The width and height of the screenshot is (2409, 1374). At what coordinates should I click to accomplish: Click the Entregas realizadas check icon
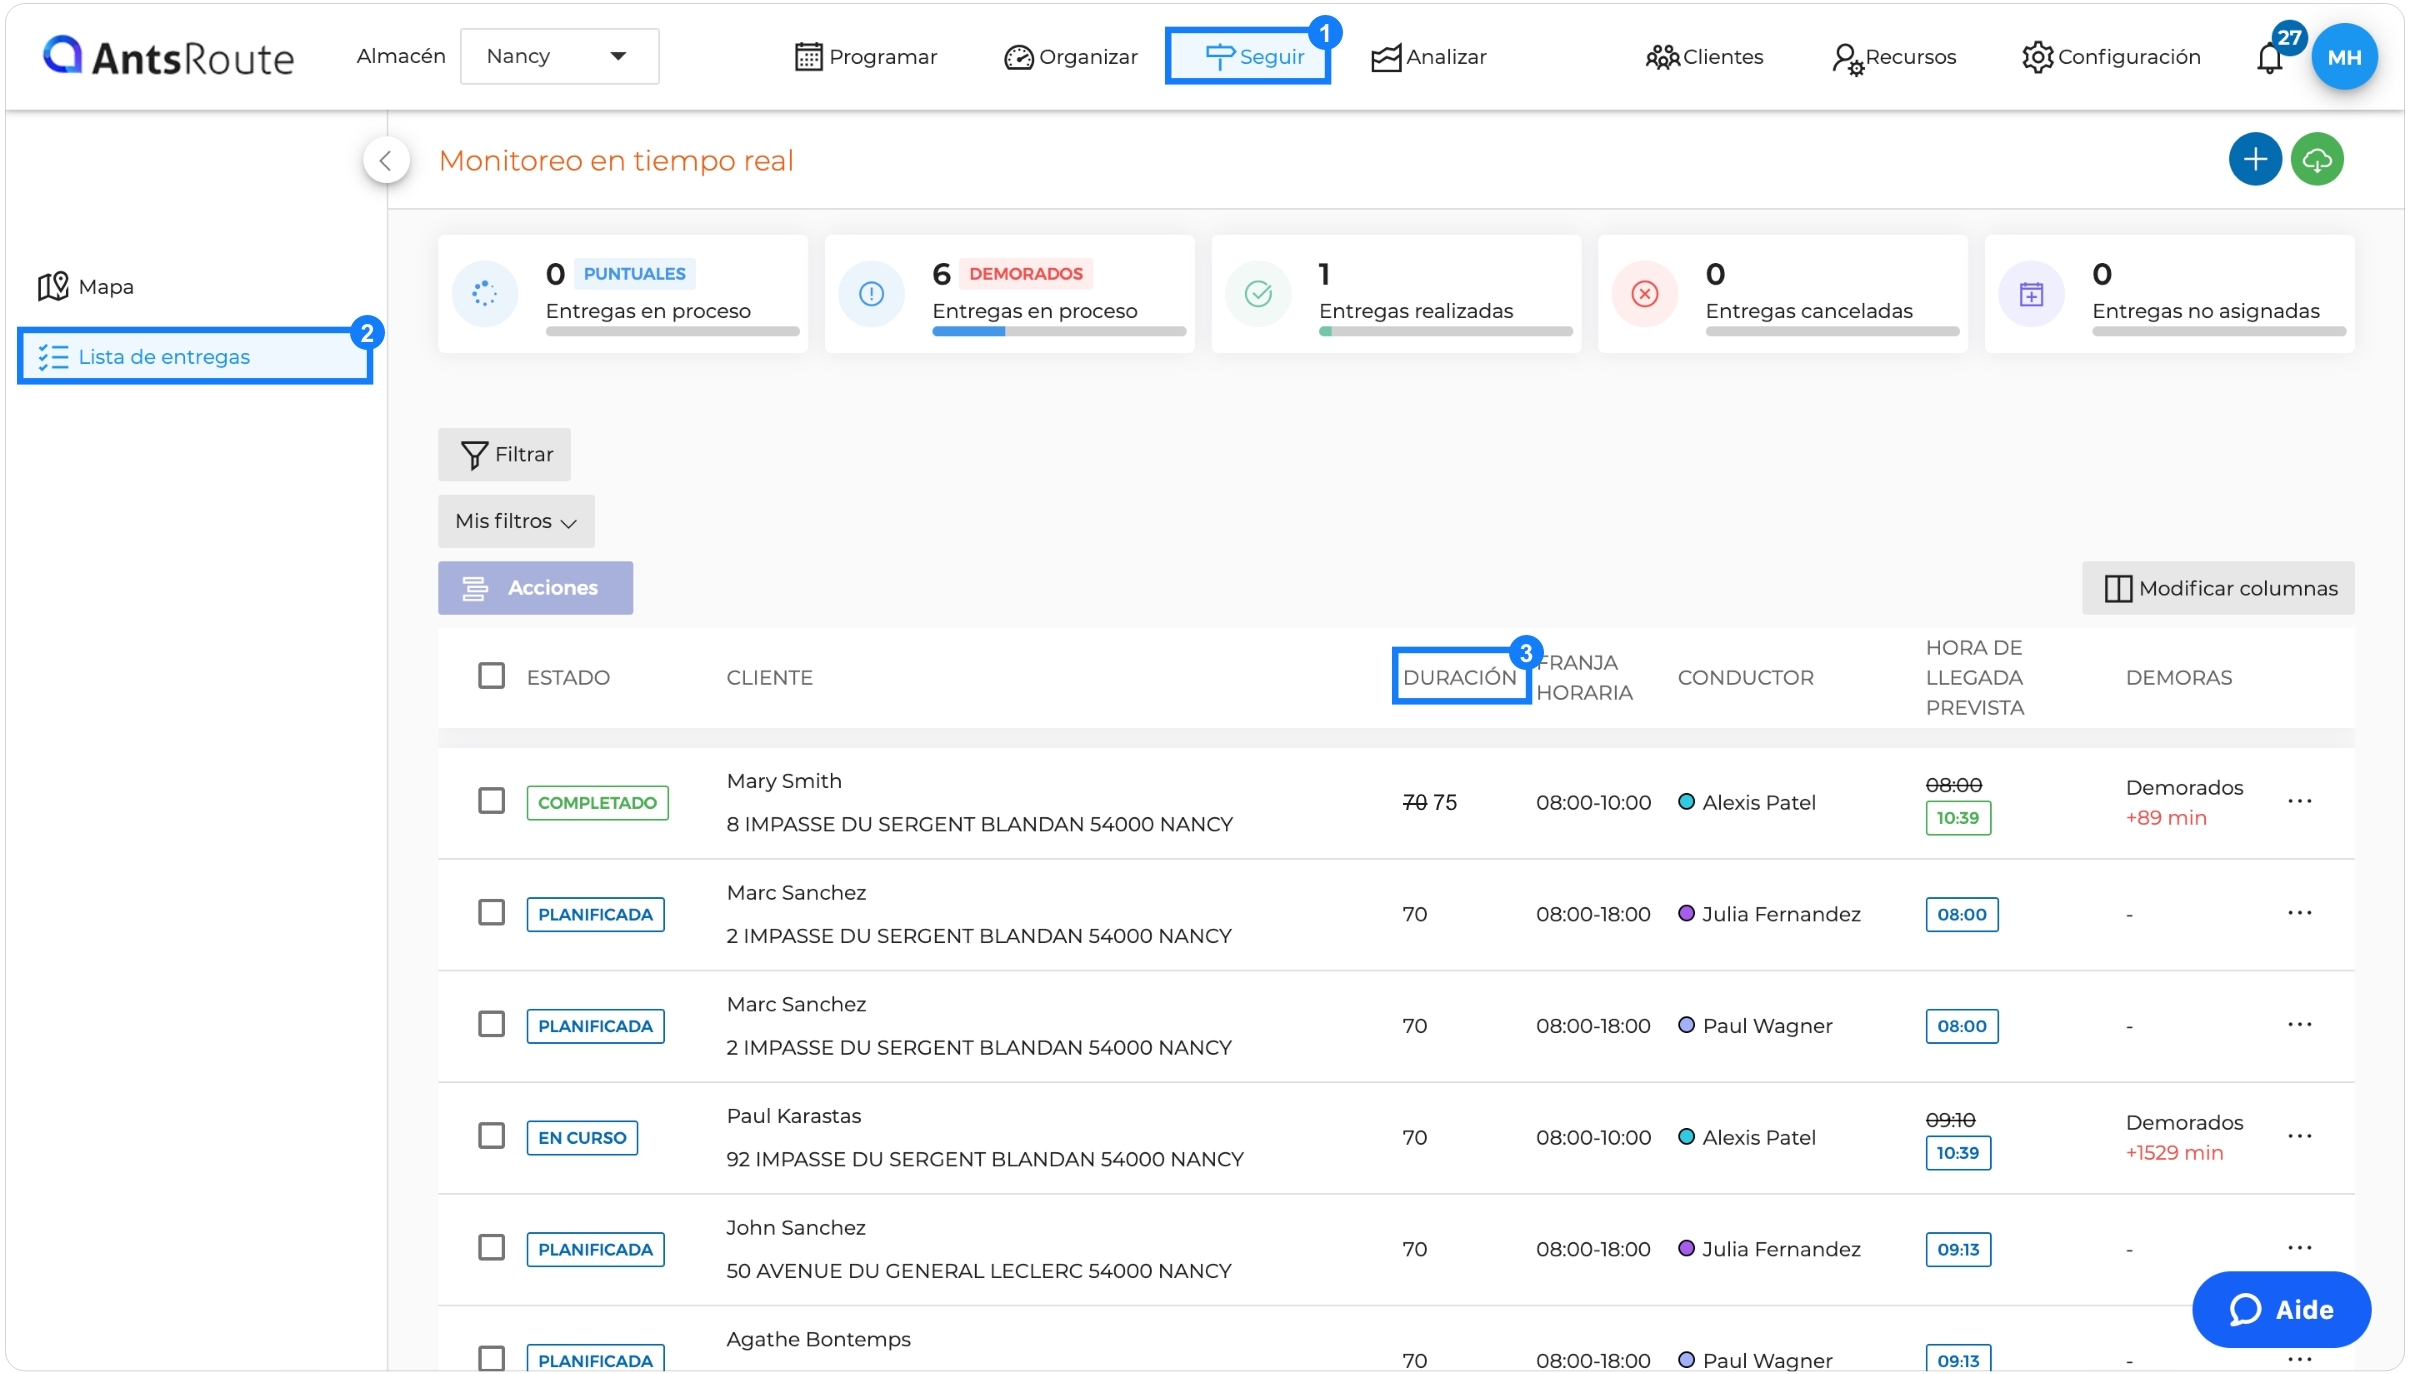1258,293
